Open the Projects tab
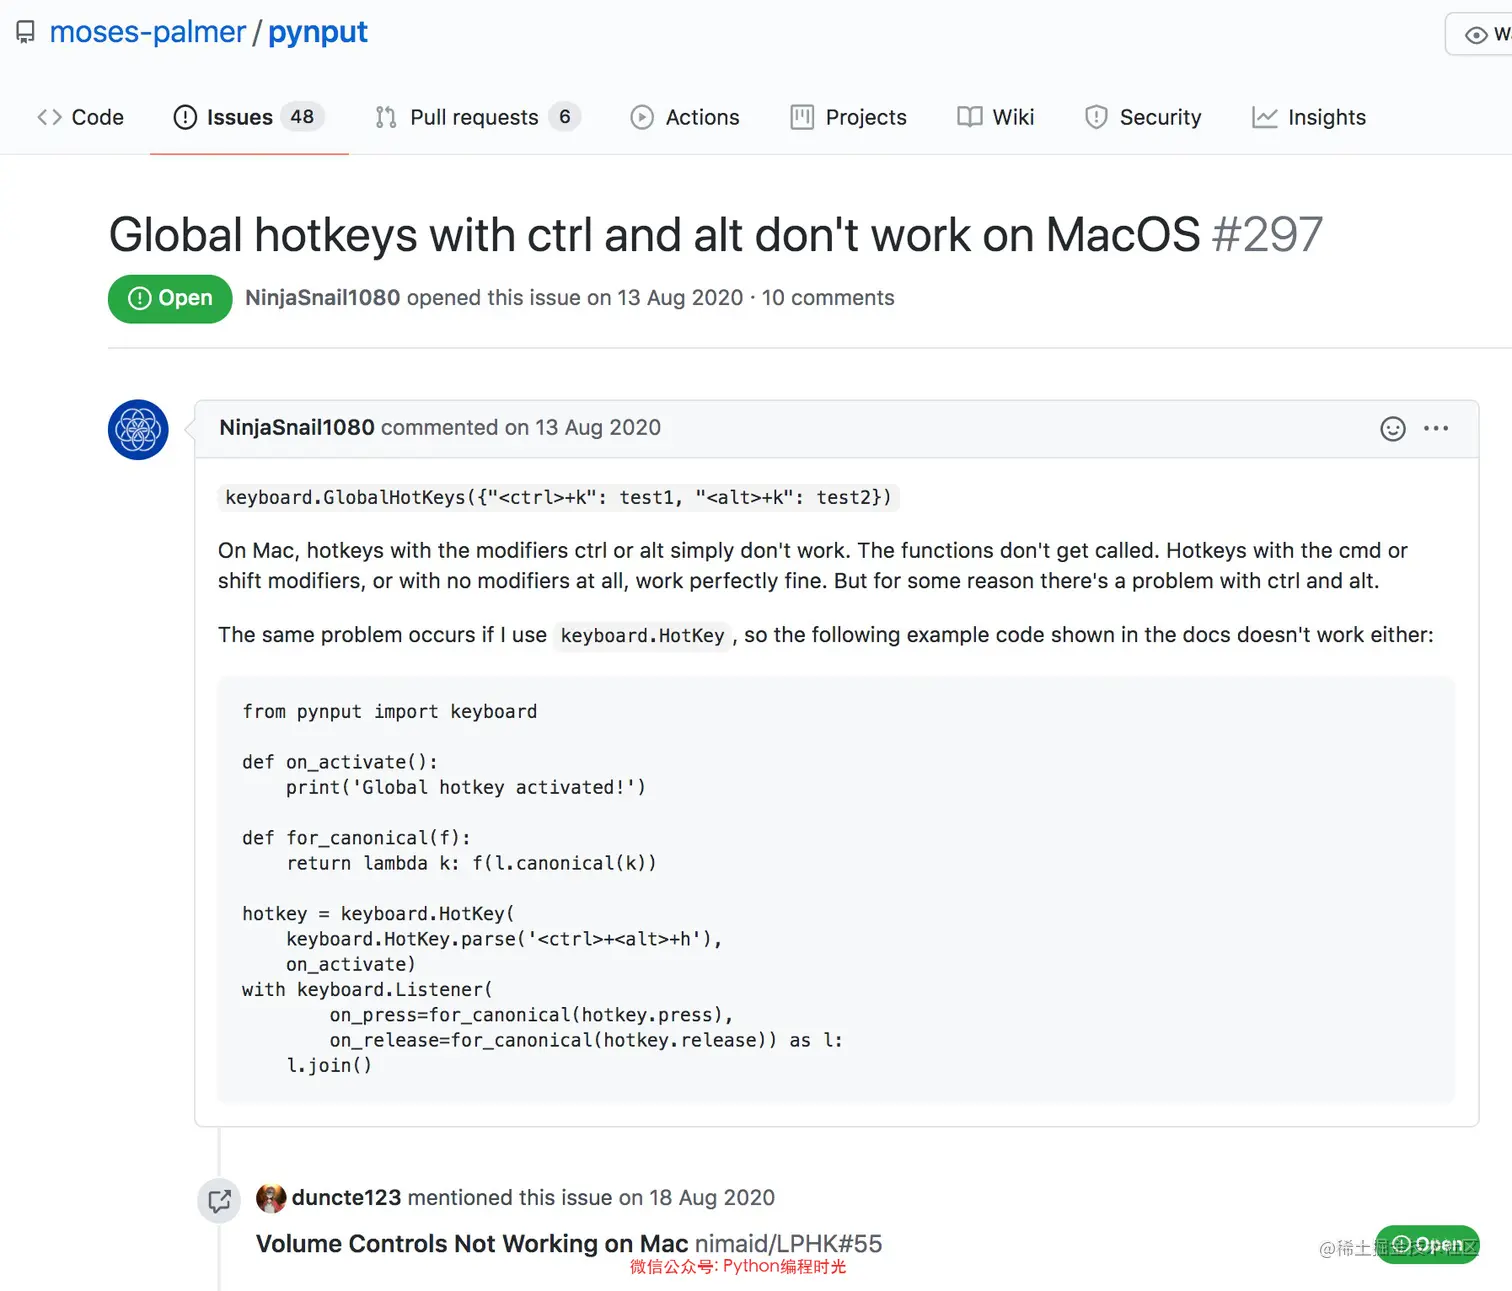 [848, 117]
